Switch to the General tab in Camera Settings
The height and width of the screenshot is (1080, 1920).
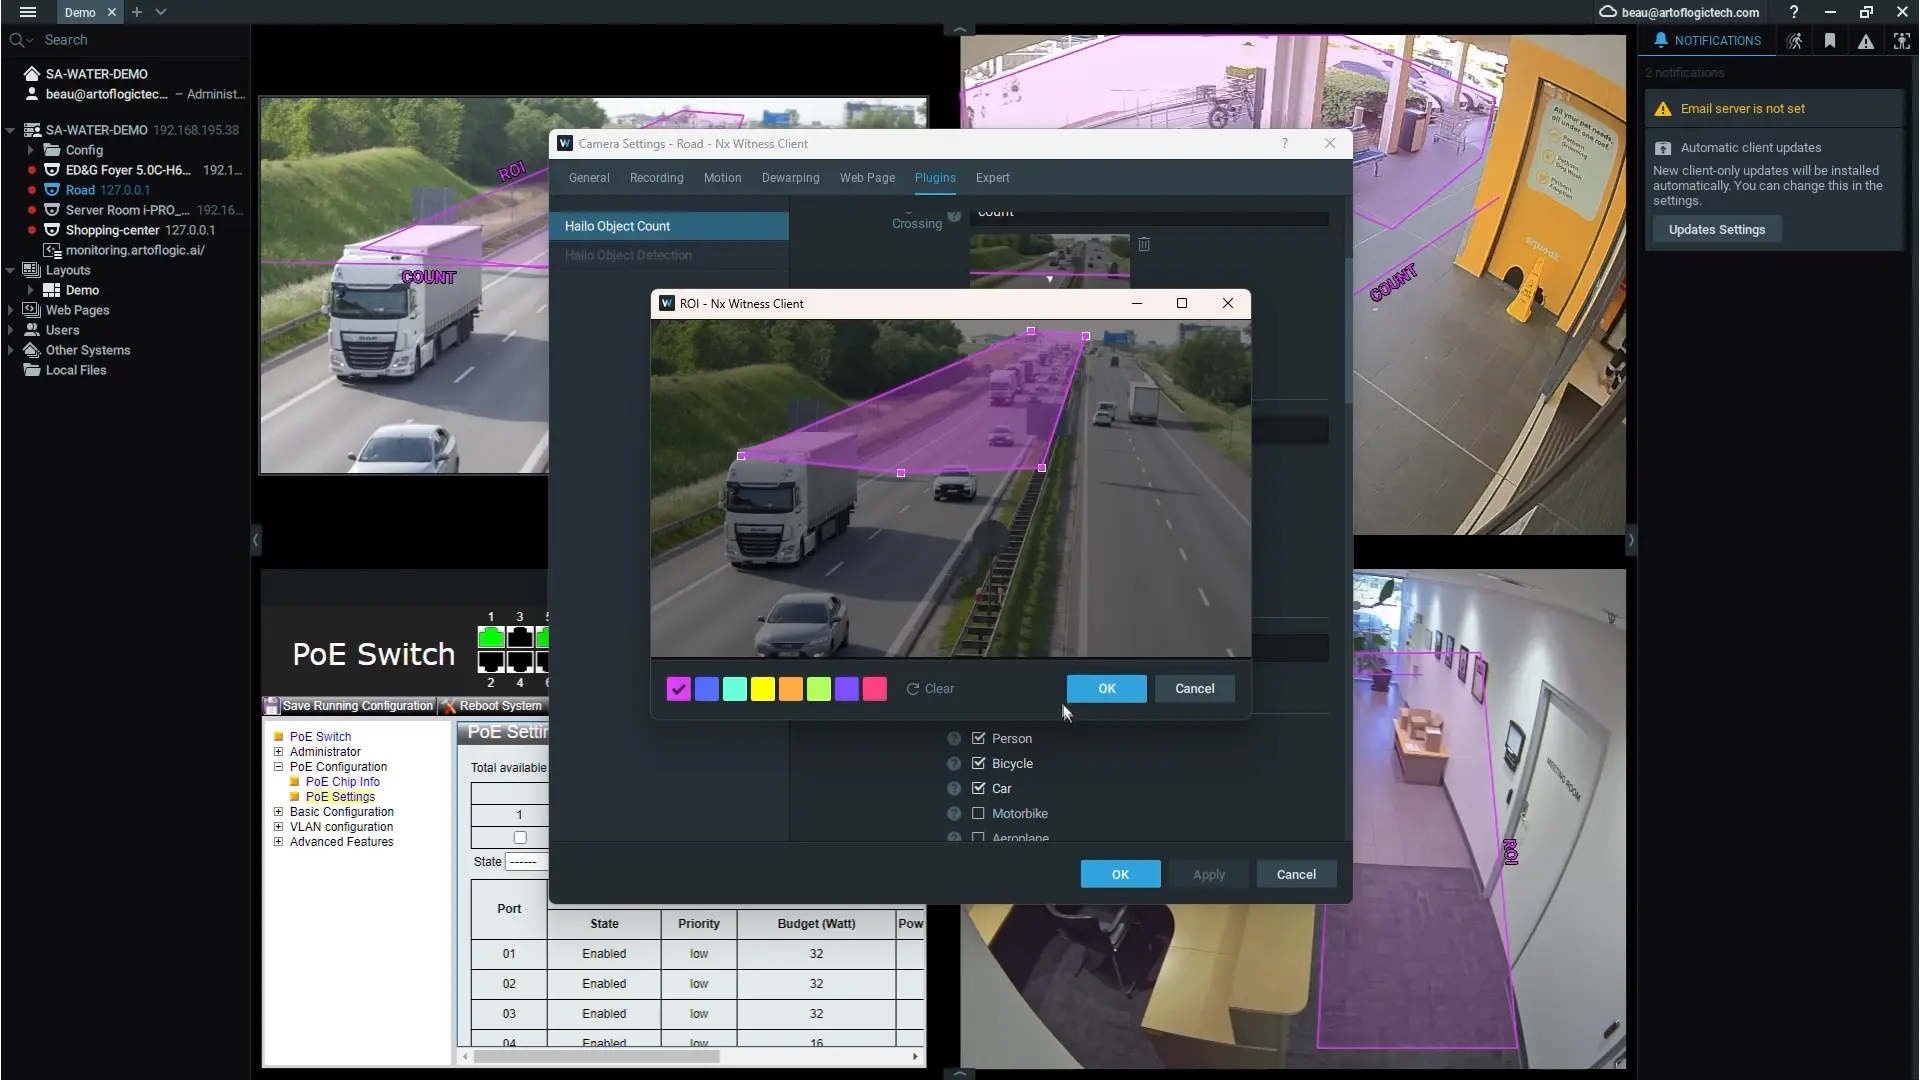pos(589,178)
